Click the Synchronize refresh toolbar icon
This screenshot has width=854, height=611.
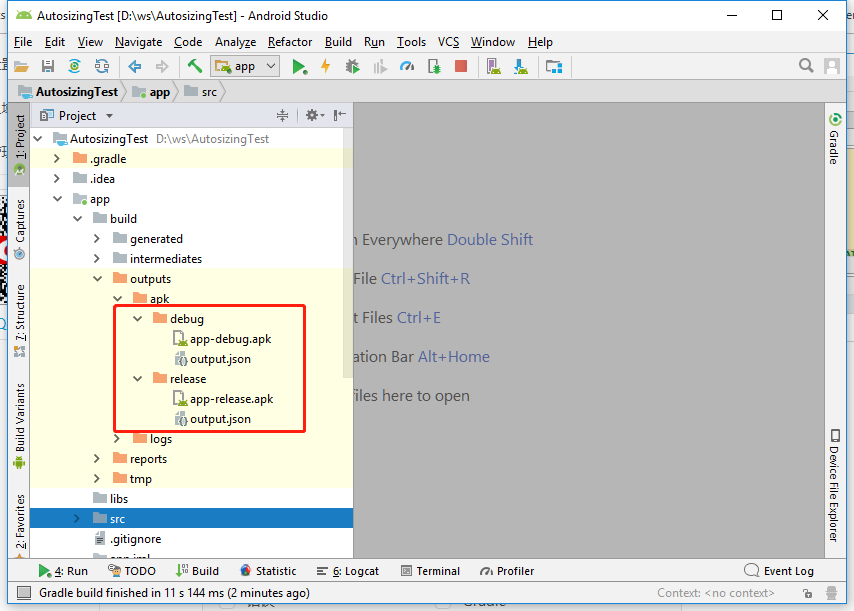102,66
